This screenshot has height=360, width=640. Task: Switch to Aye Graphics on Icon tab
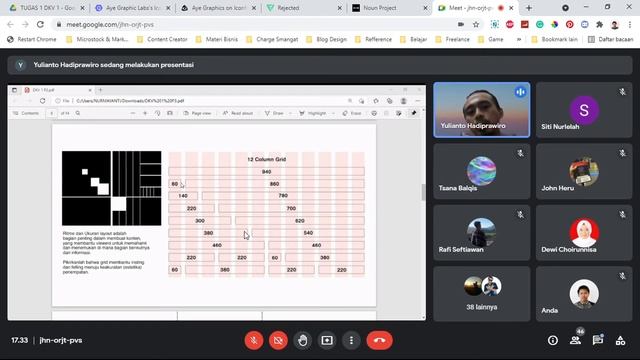(x=218, y=8)
